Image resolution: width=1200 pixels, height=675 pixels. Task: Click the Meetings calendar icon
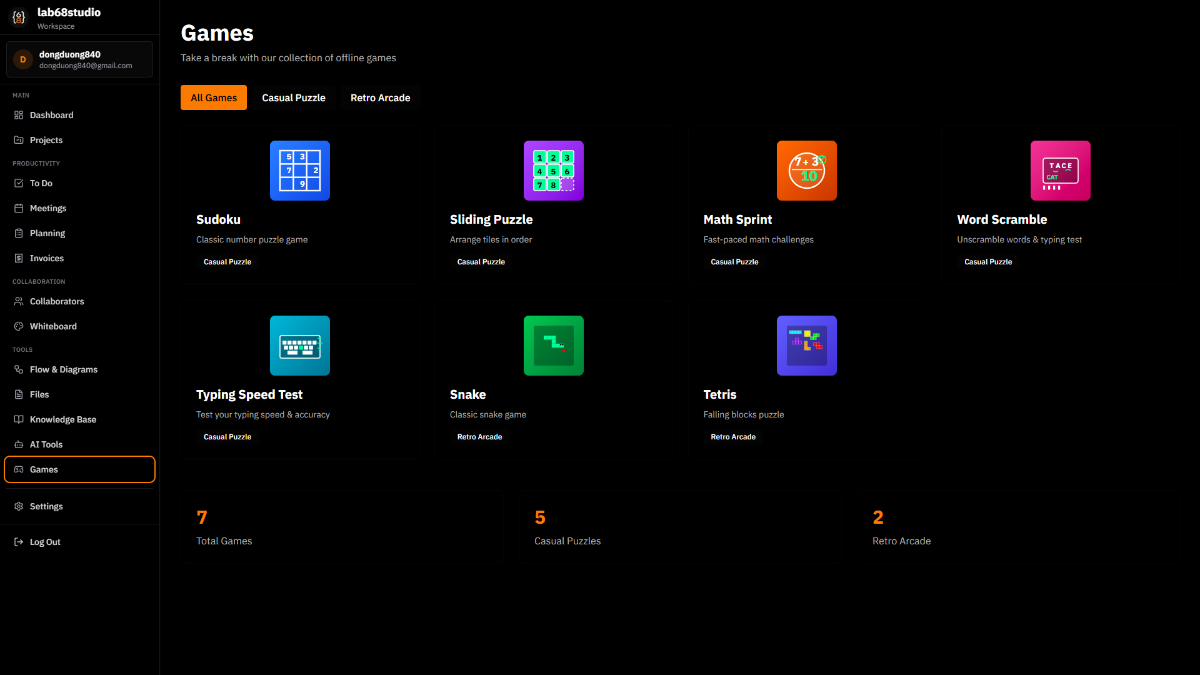pyautogui.click(x=19, y=208)
